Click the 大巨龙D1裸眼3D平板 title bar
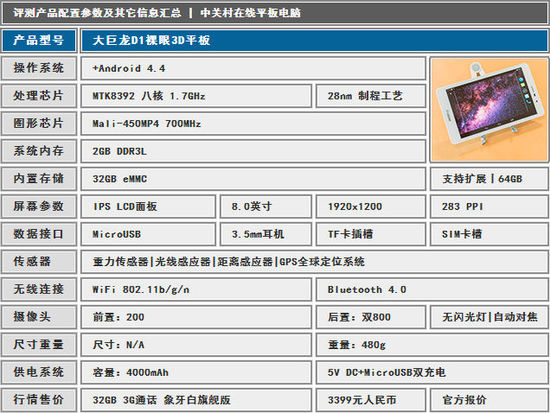Screen dimensions: 550x413 [x=314, y=41]
